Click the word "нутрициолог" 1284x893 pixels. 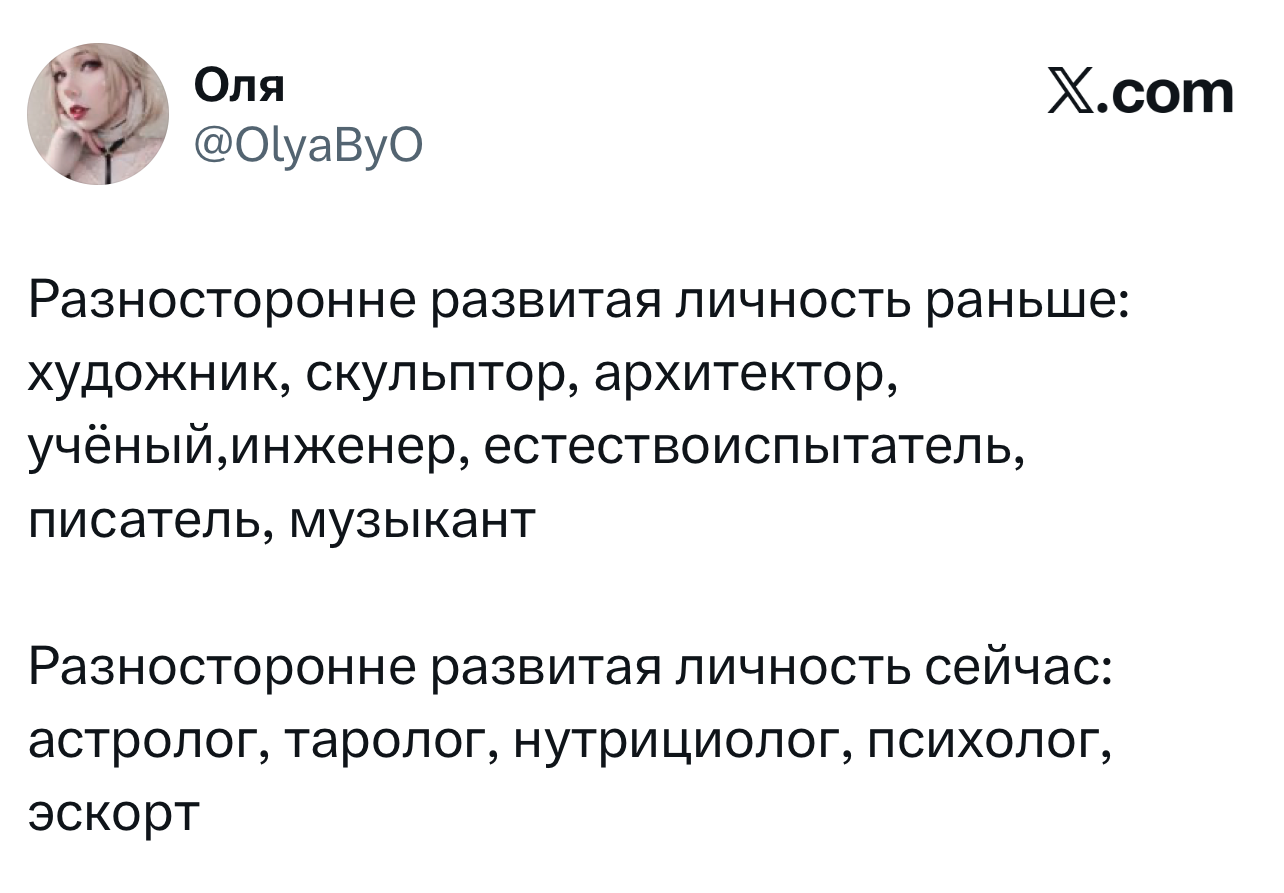672,741
